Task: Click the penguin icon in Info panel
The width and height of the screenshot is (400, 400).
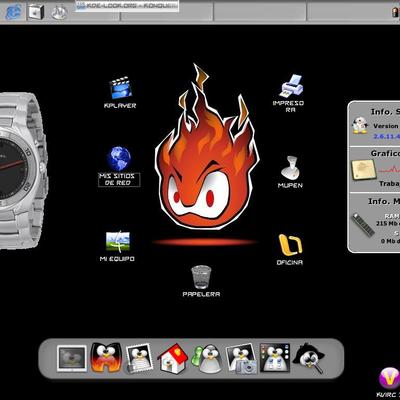Action: pos(360,125)
